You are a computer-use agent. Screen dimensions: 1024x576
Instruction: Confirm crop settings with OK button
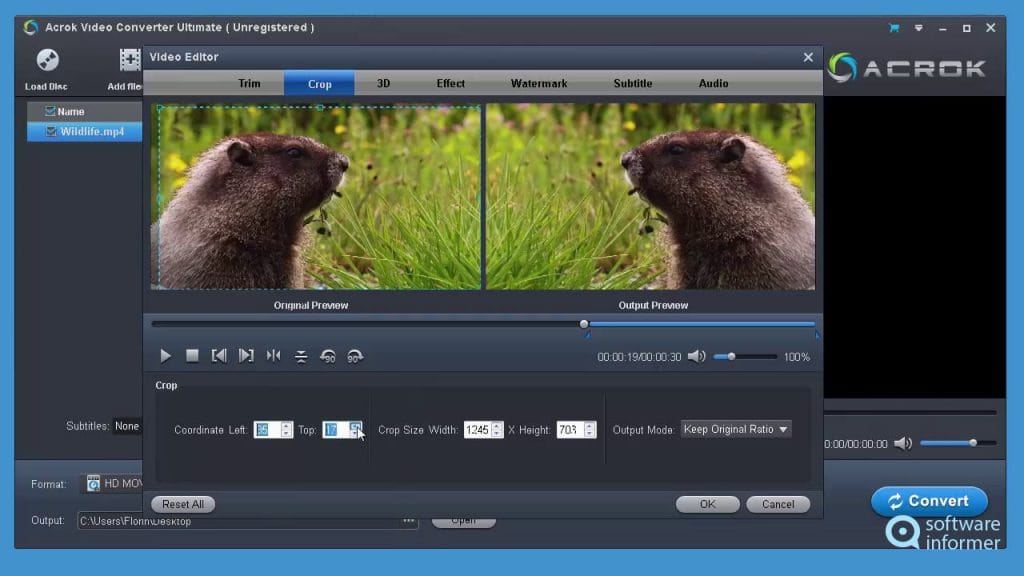(x=707, y=503)
